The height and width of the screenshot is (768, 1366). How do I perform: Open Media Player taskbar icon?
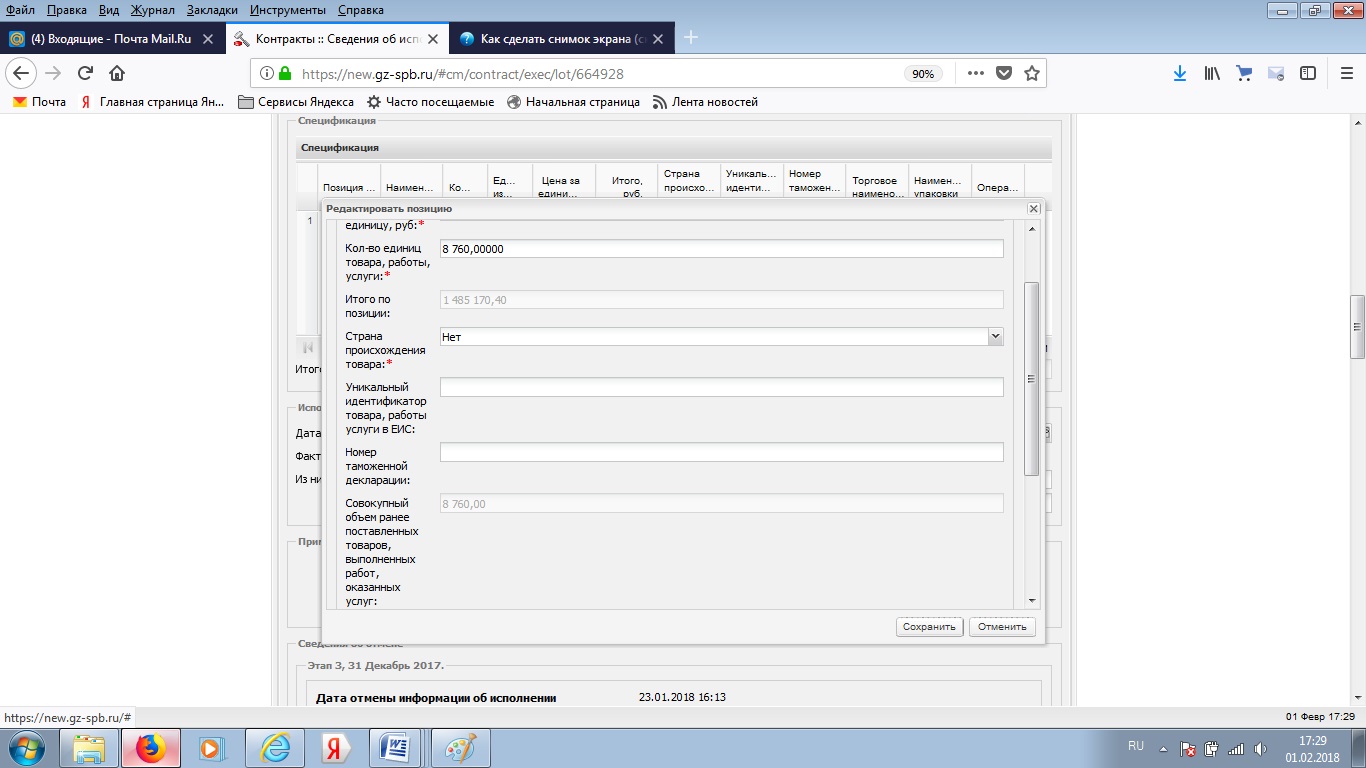coord(211,748)
